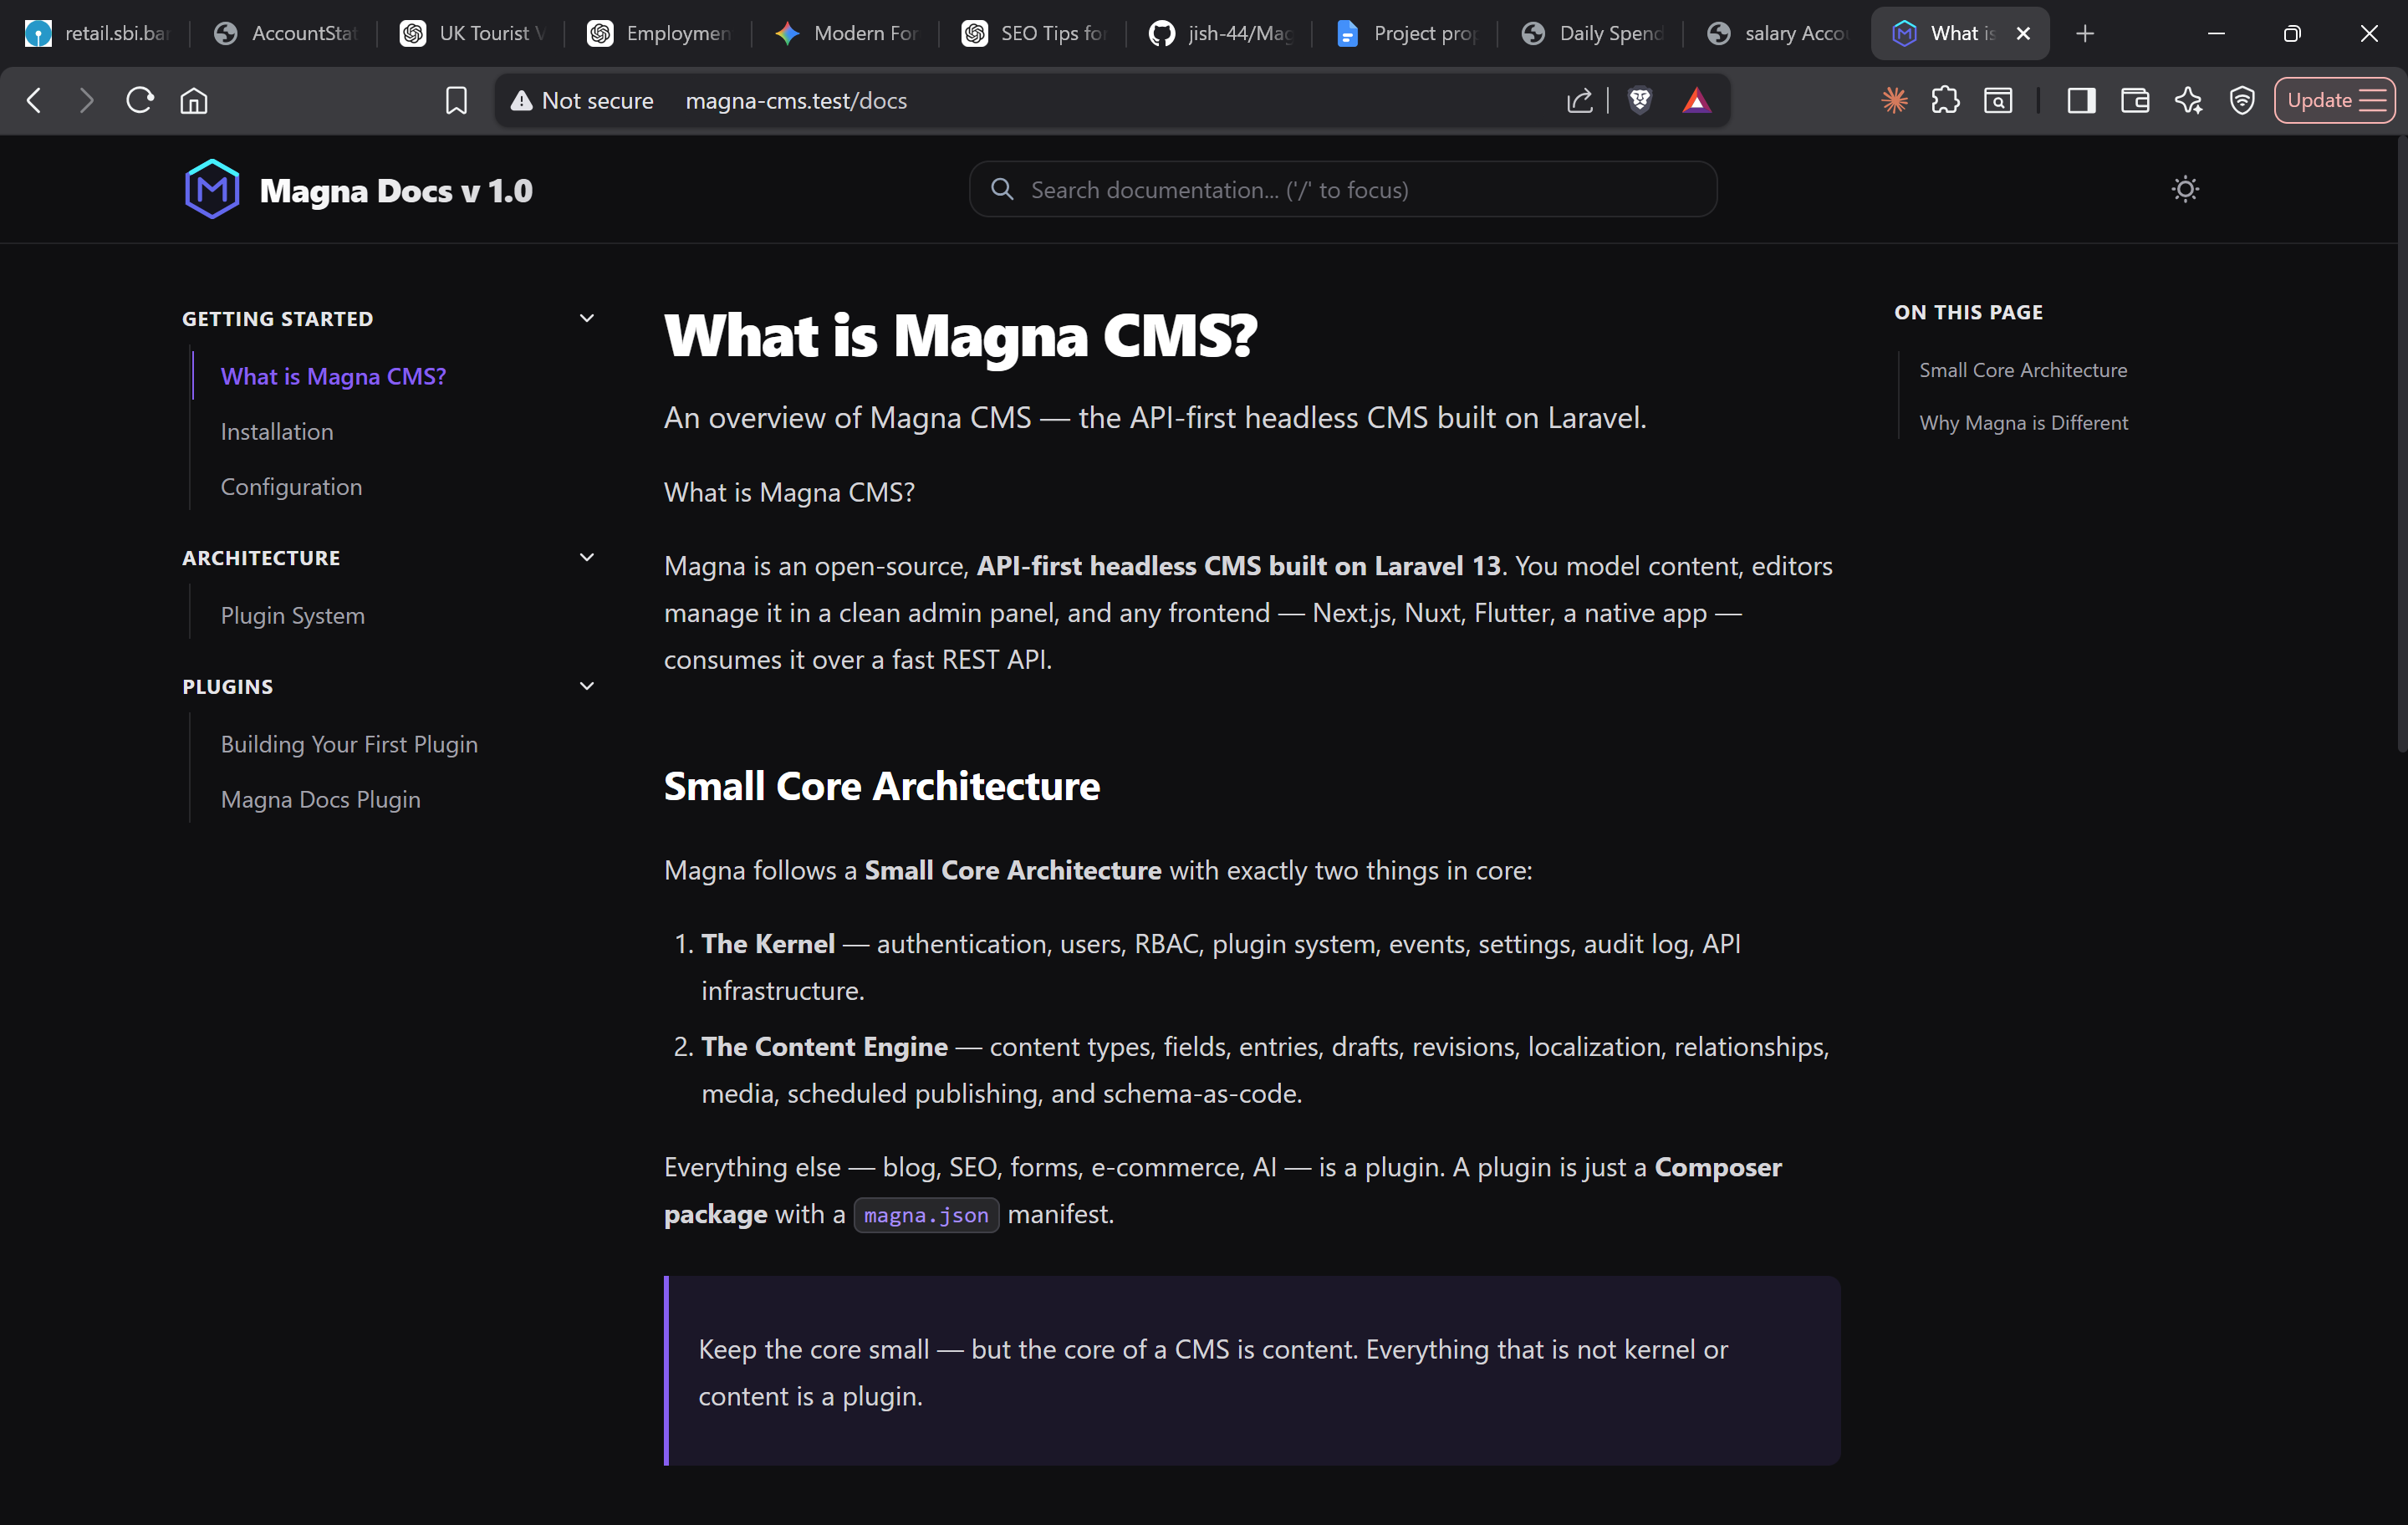Open the Magna Docs v 1.0 home link
The height and width of the screenshot is (1525, 2408).
click(395, 191)
